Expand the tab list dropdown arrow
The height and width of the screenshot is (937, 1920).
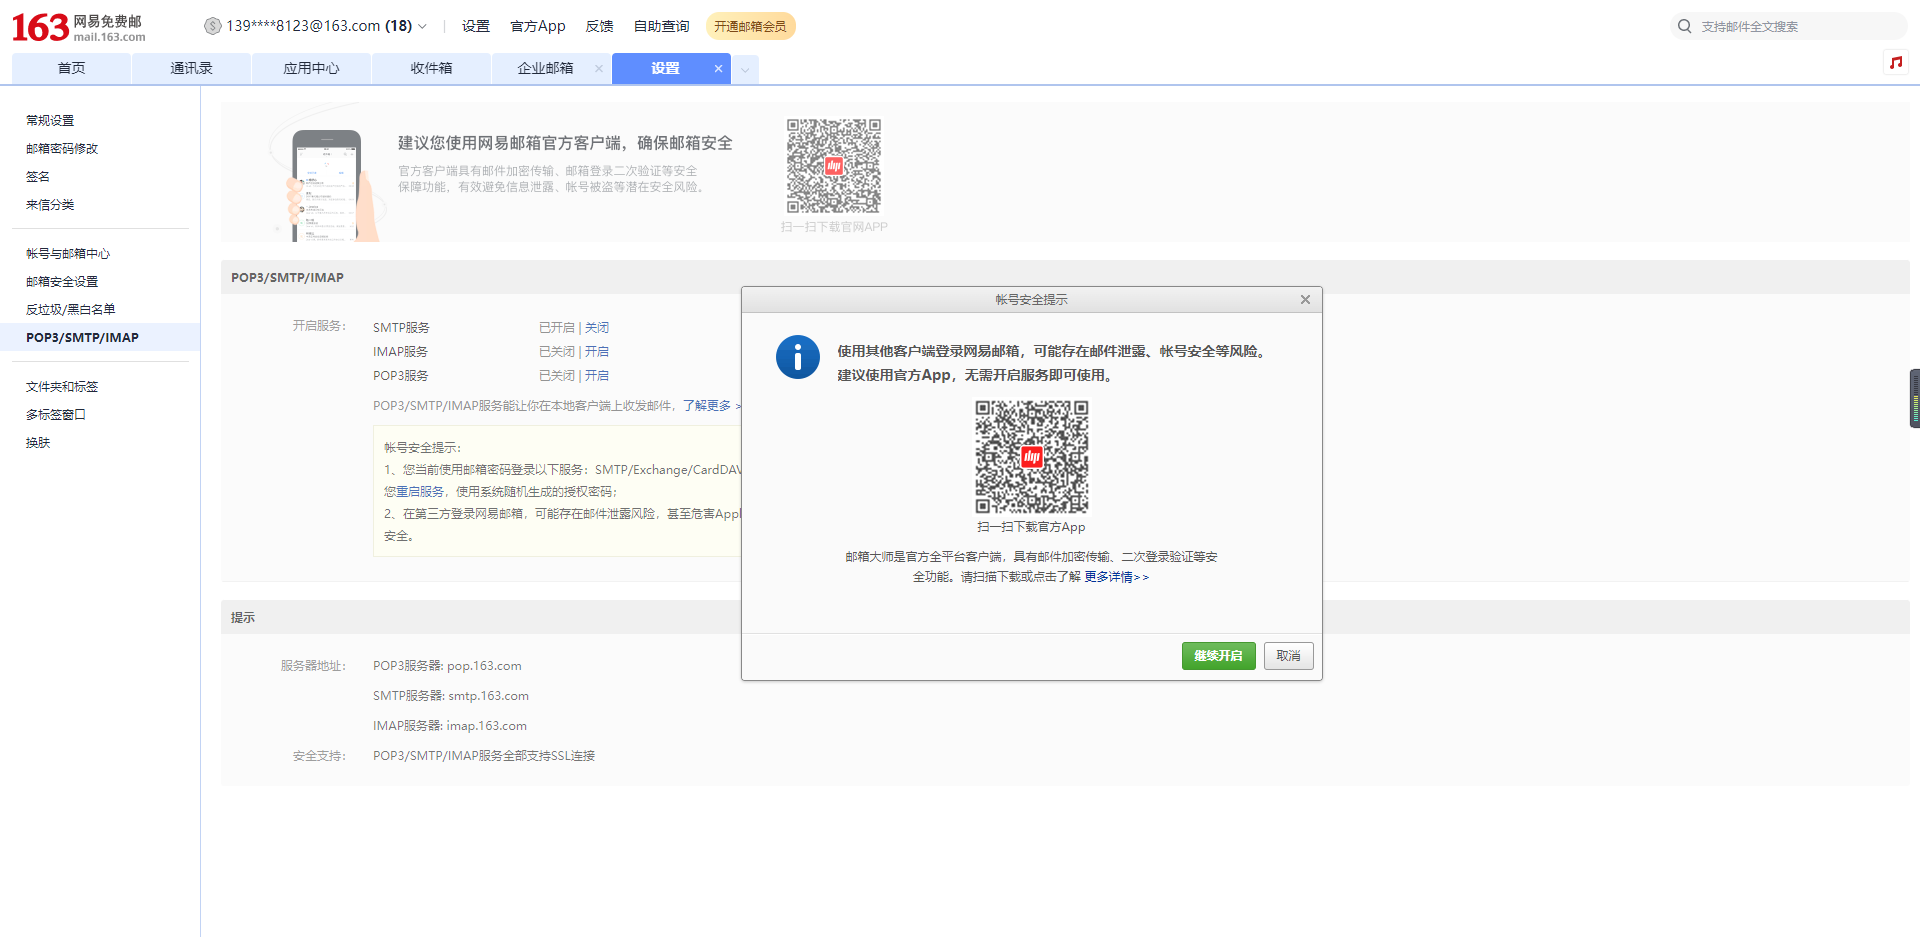[x=745, y=70]
